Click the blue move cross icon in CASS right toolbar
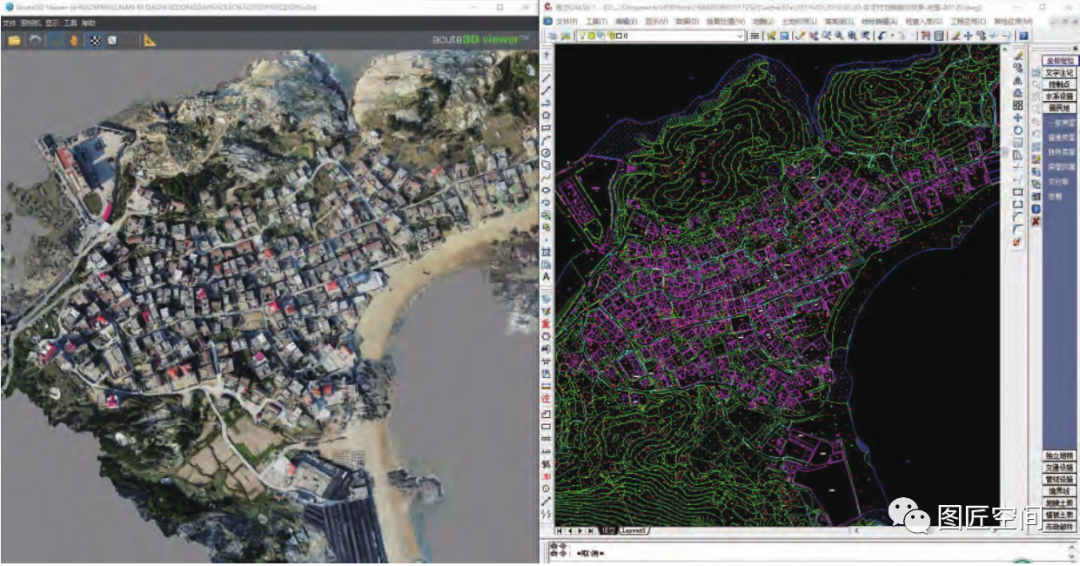 [x=1017, y=118]
